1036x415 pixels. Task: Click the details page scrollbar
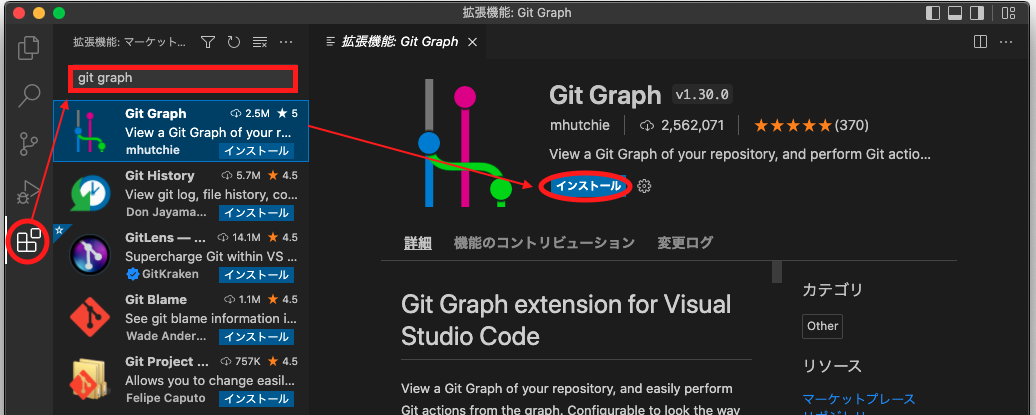tap(777, 272)
